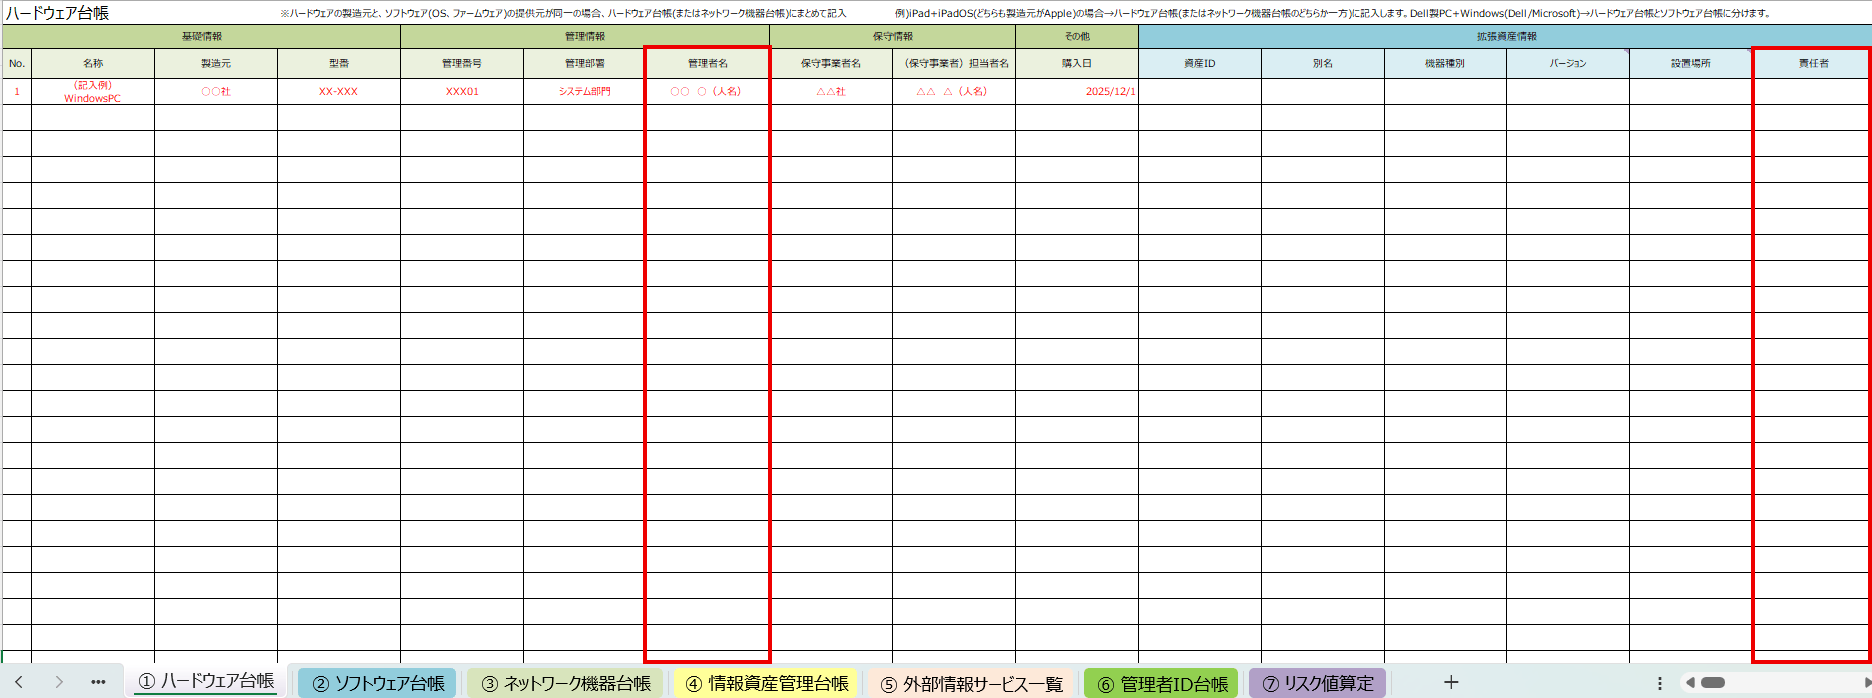Click the horizontal scrollbar thumb
The height and width of the screenshot is (698, 1872).
[x=1713, y=683]
